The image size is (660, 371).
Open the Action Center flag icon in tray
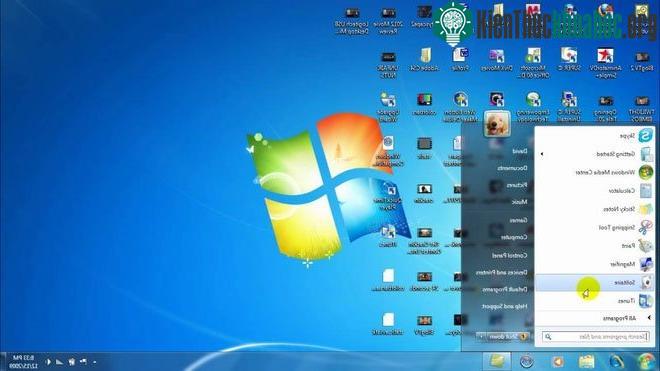click(x=83, y=362)
